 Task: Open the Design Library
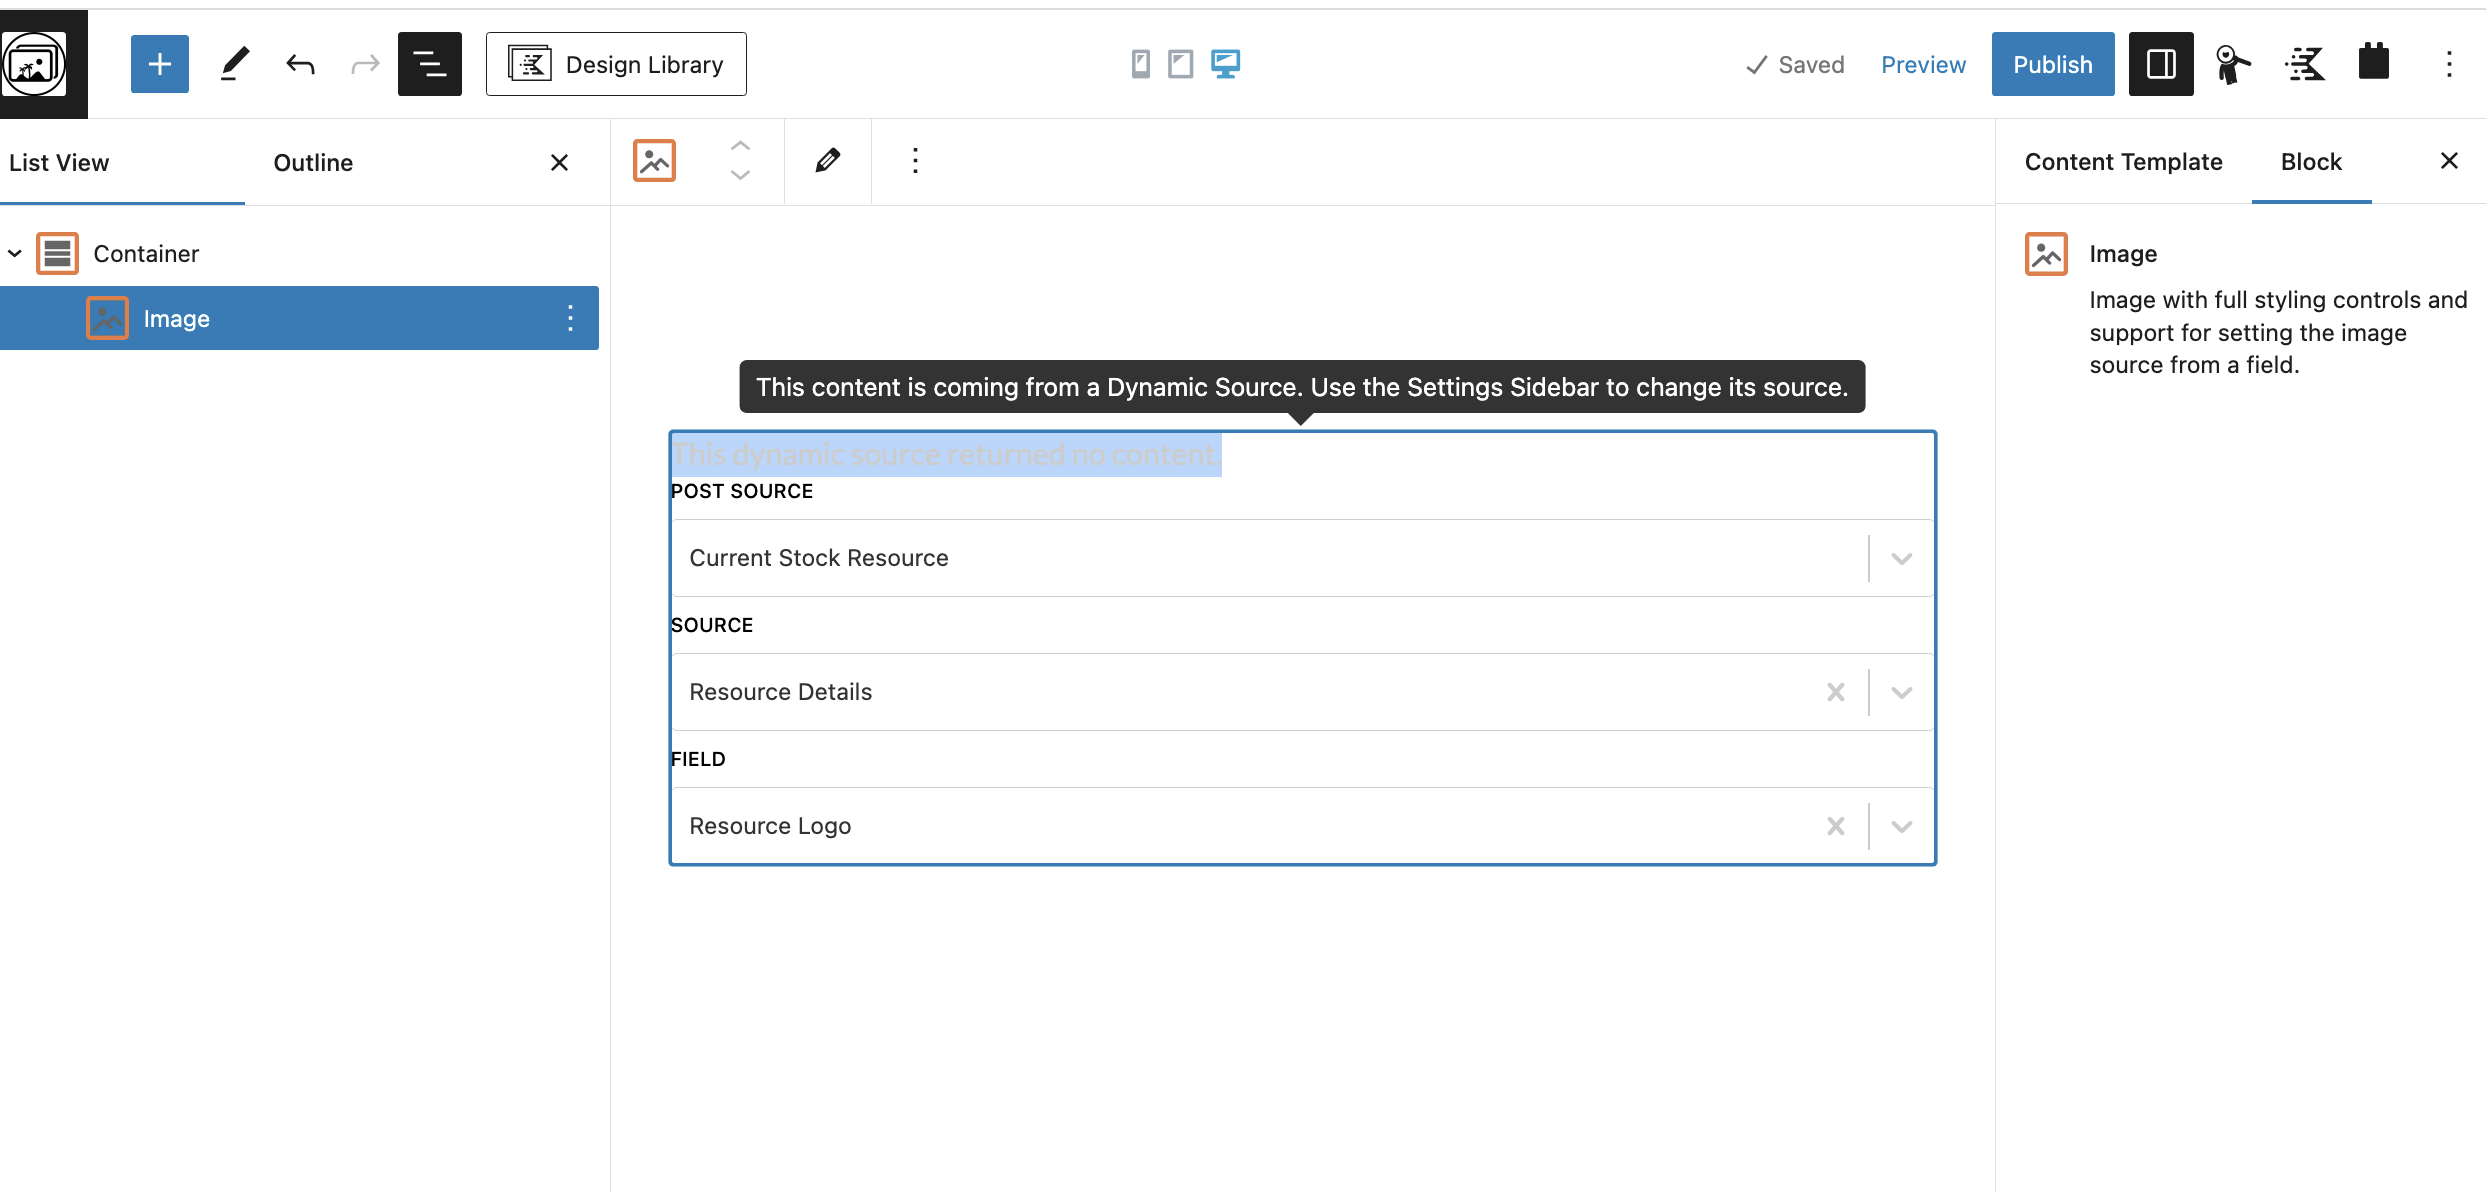(x=616, y=64)
